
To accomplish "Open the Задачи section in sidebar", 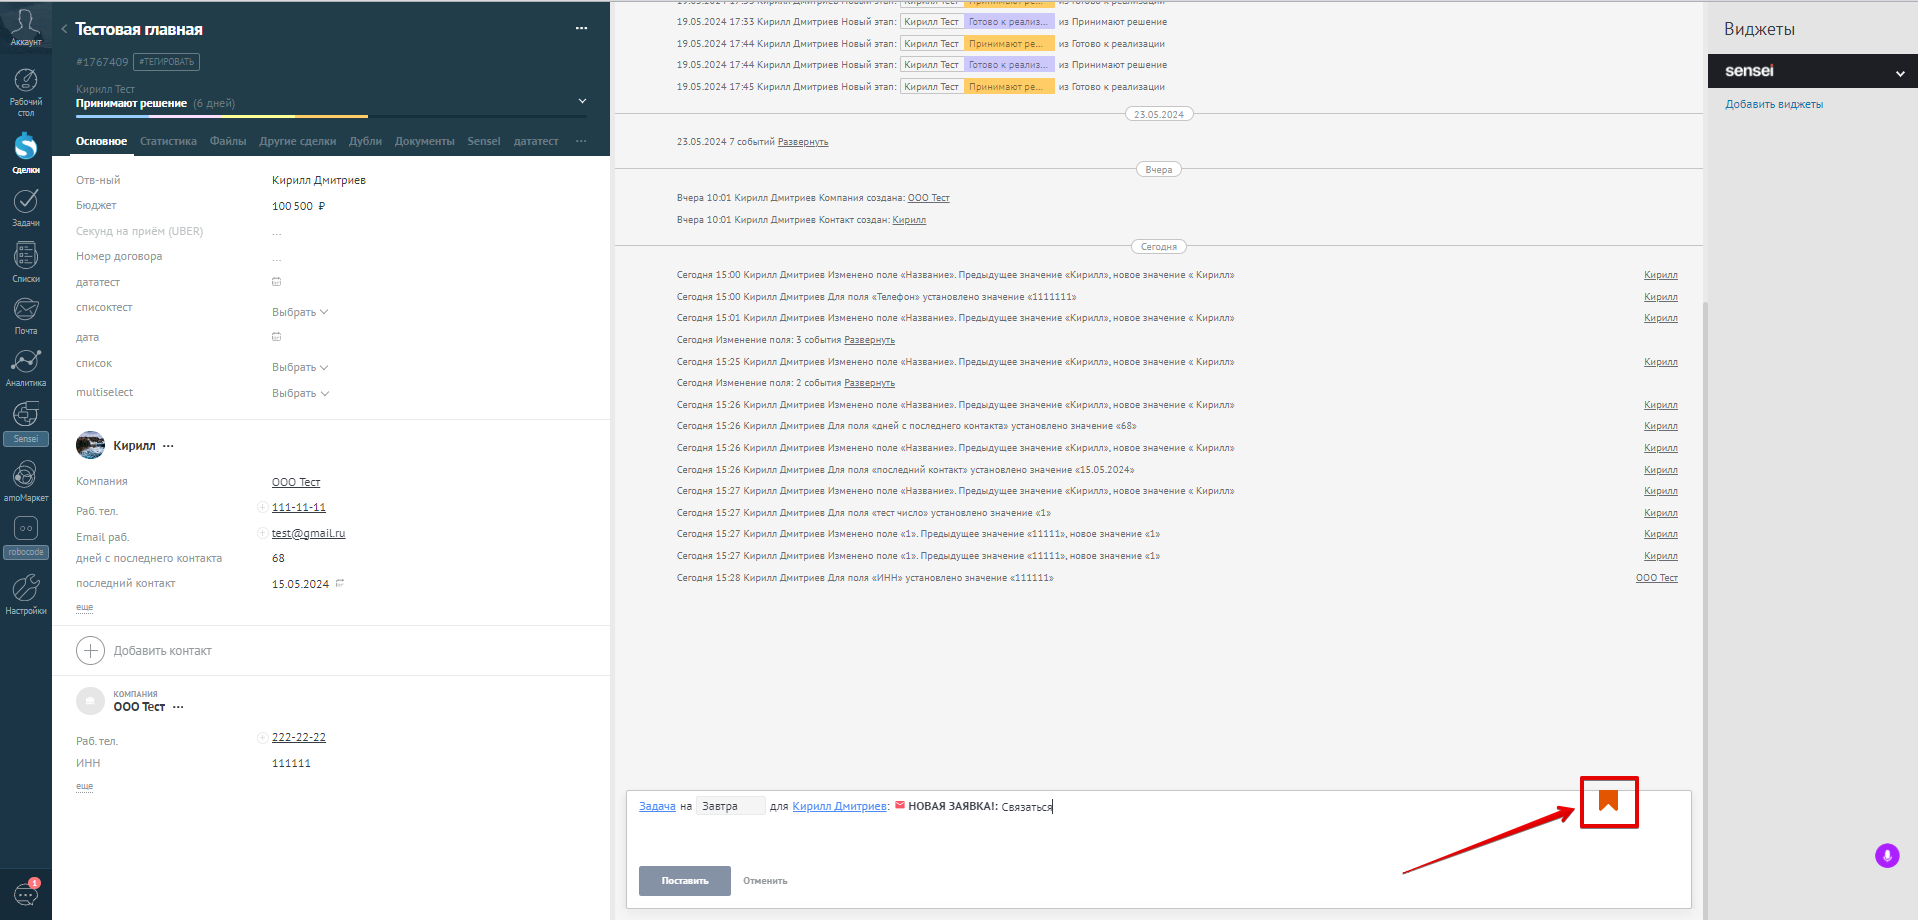I will point(26,207).
